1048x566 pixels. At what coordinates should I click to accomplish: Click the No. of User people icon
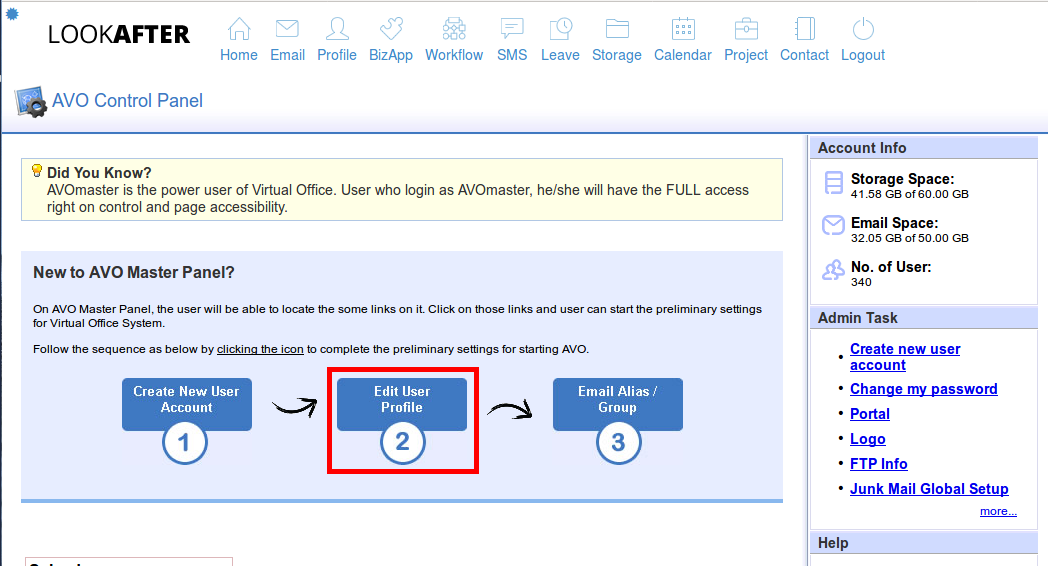833,270
